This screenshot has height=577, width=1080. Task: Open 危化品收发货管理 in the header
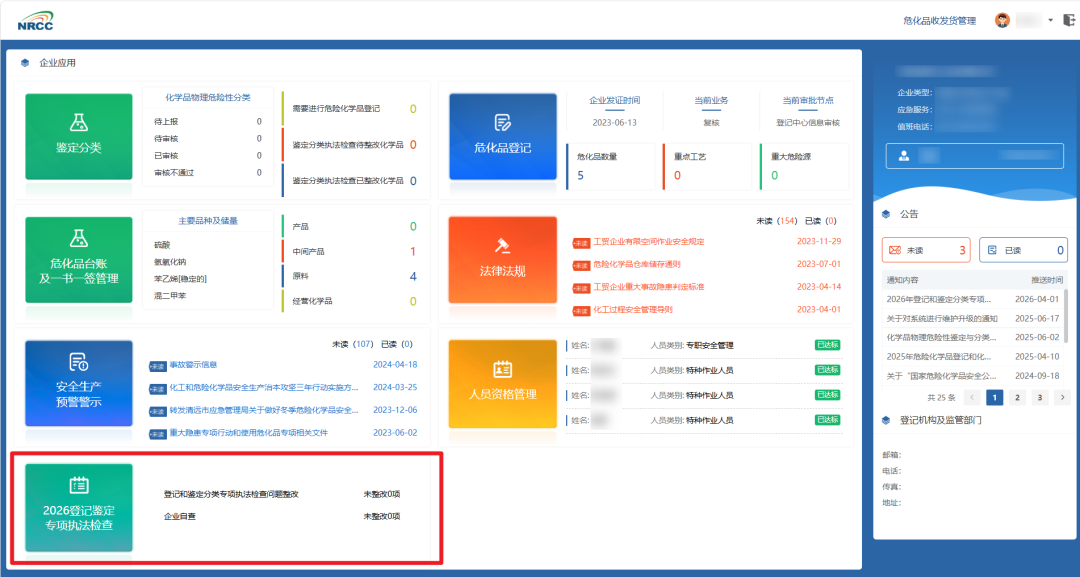point(939,21)
